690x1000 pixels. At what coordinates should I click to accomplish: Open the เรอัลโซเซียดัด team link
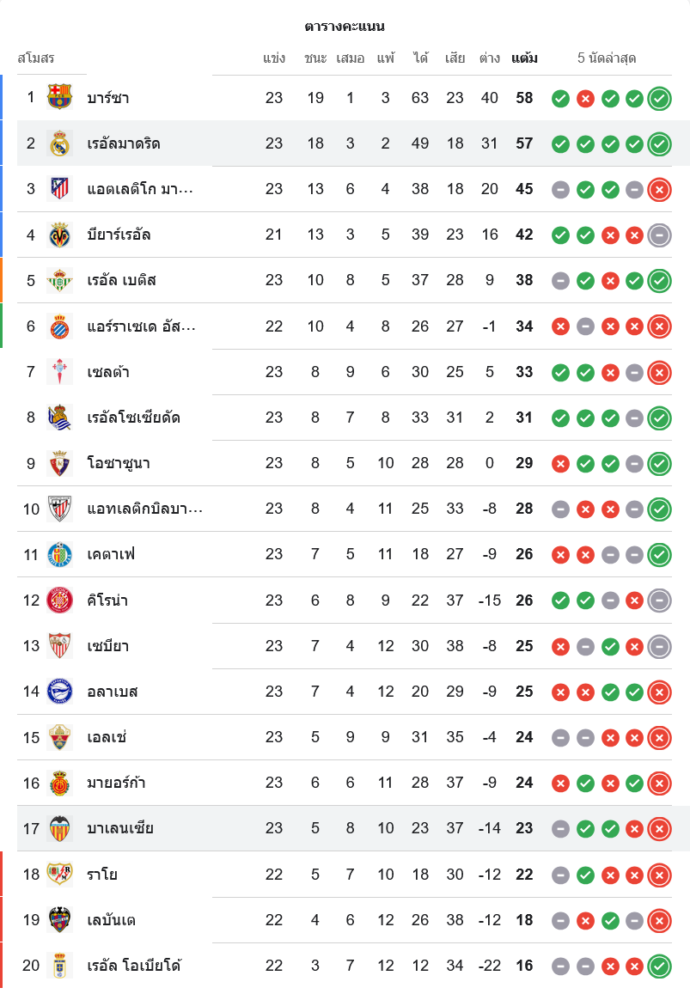(x=134, y=418)
